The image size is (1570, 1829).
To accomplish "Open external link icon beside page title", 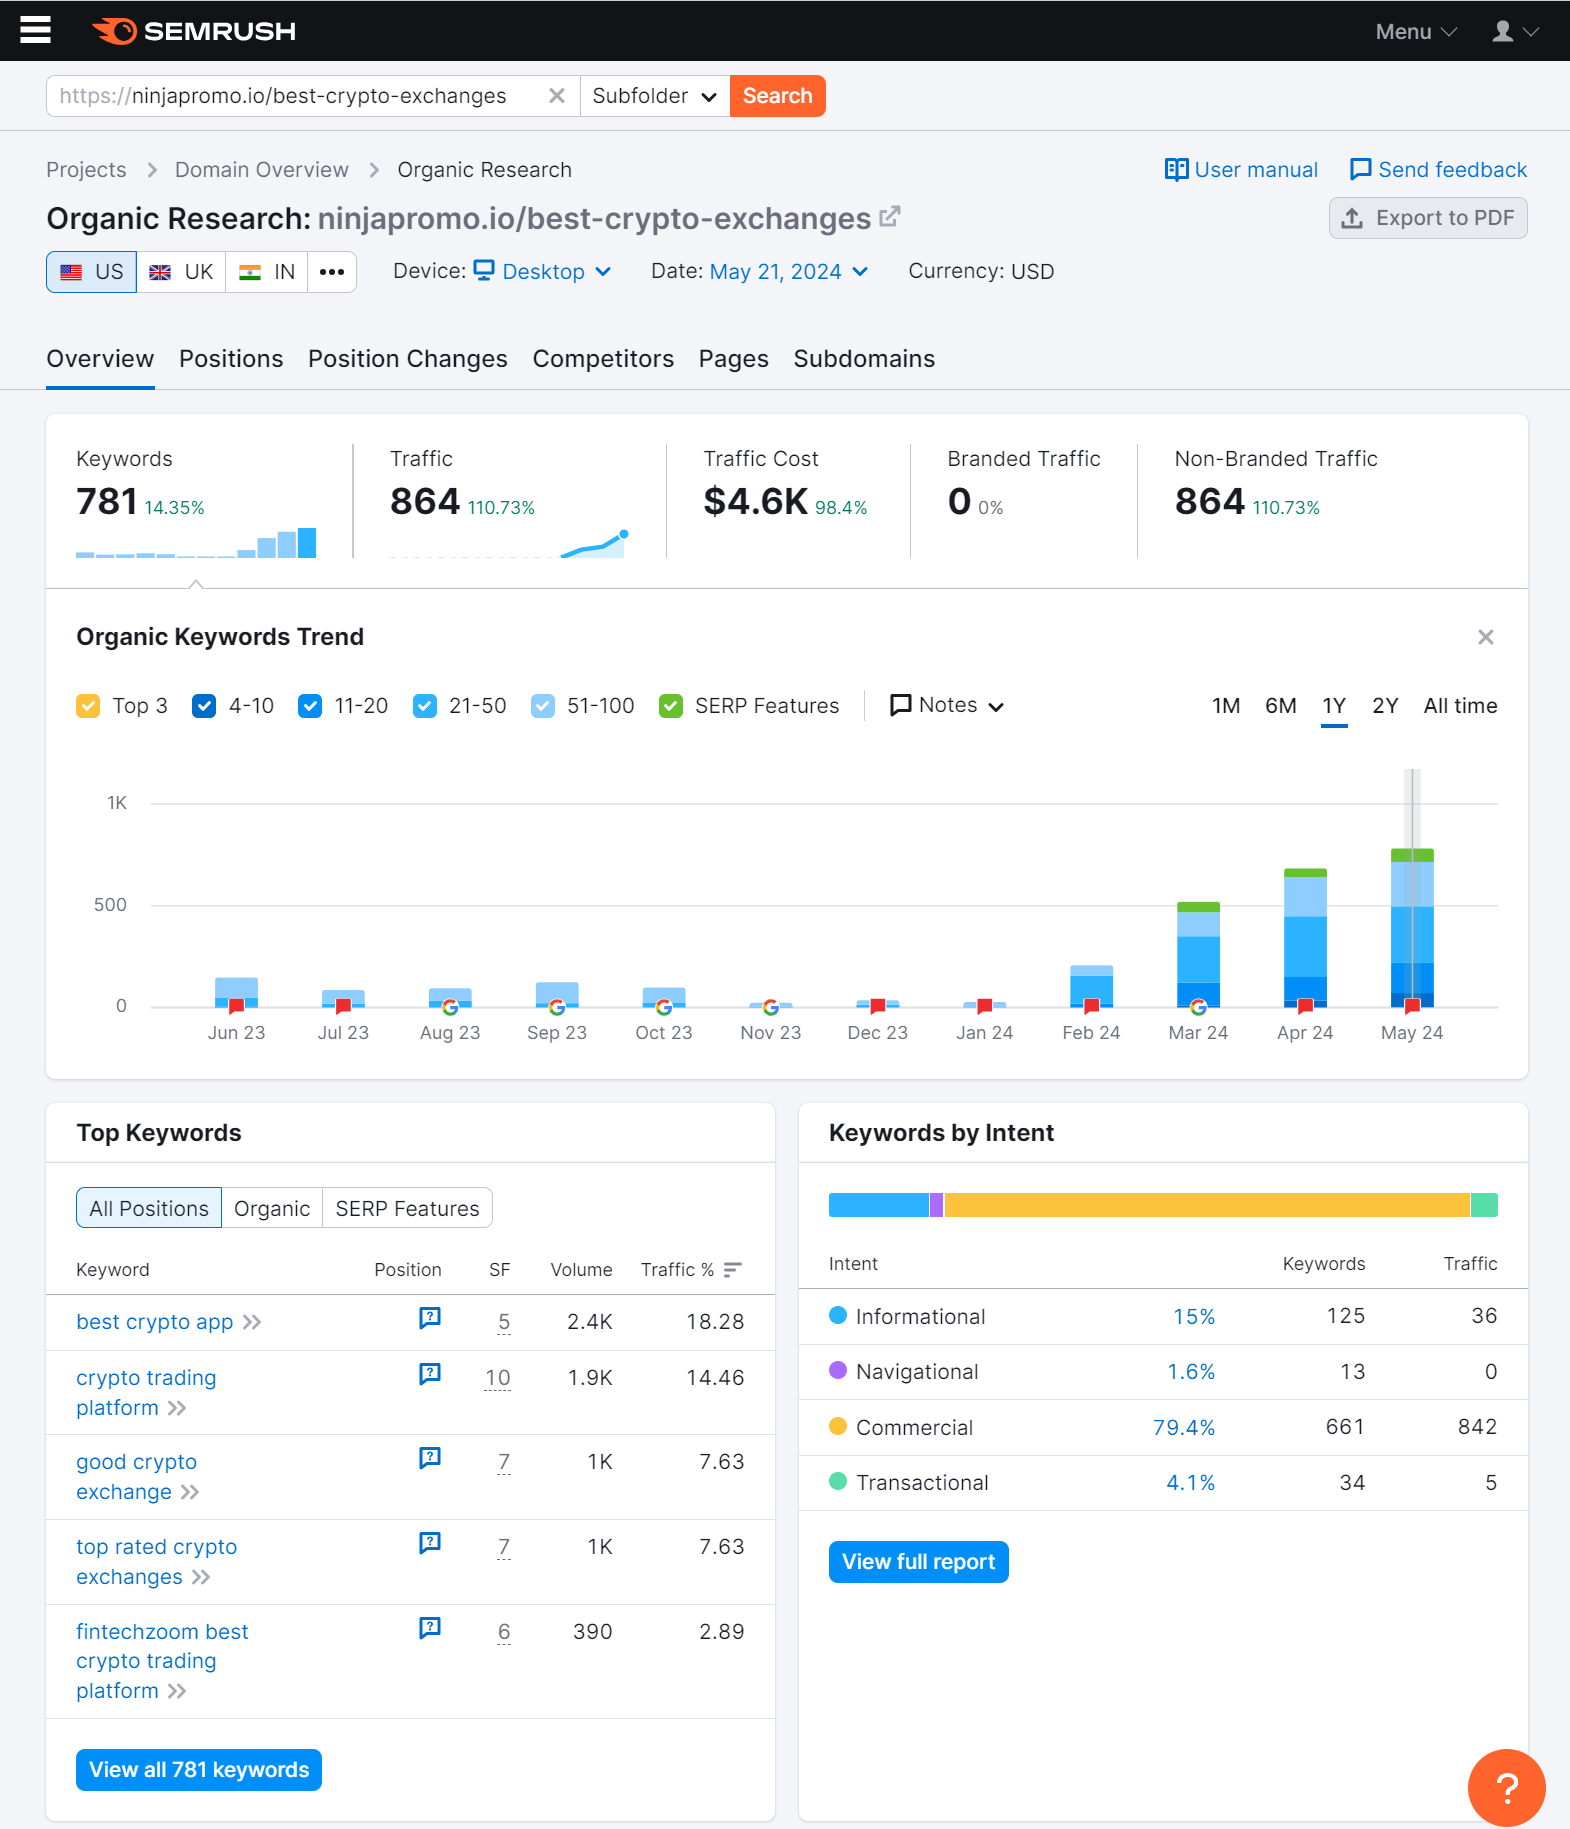I will (890, 216).
